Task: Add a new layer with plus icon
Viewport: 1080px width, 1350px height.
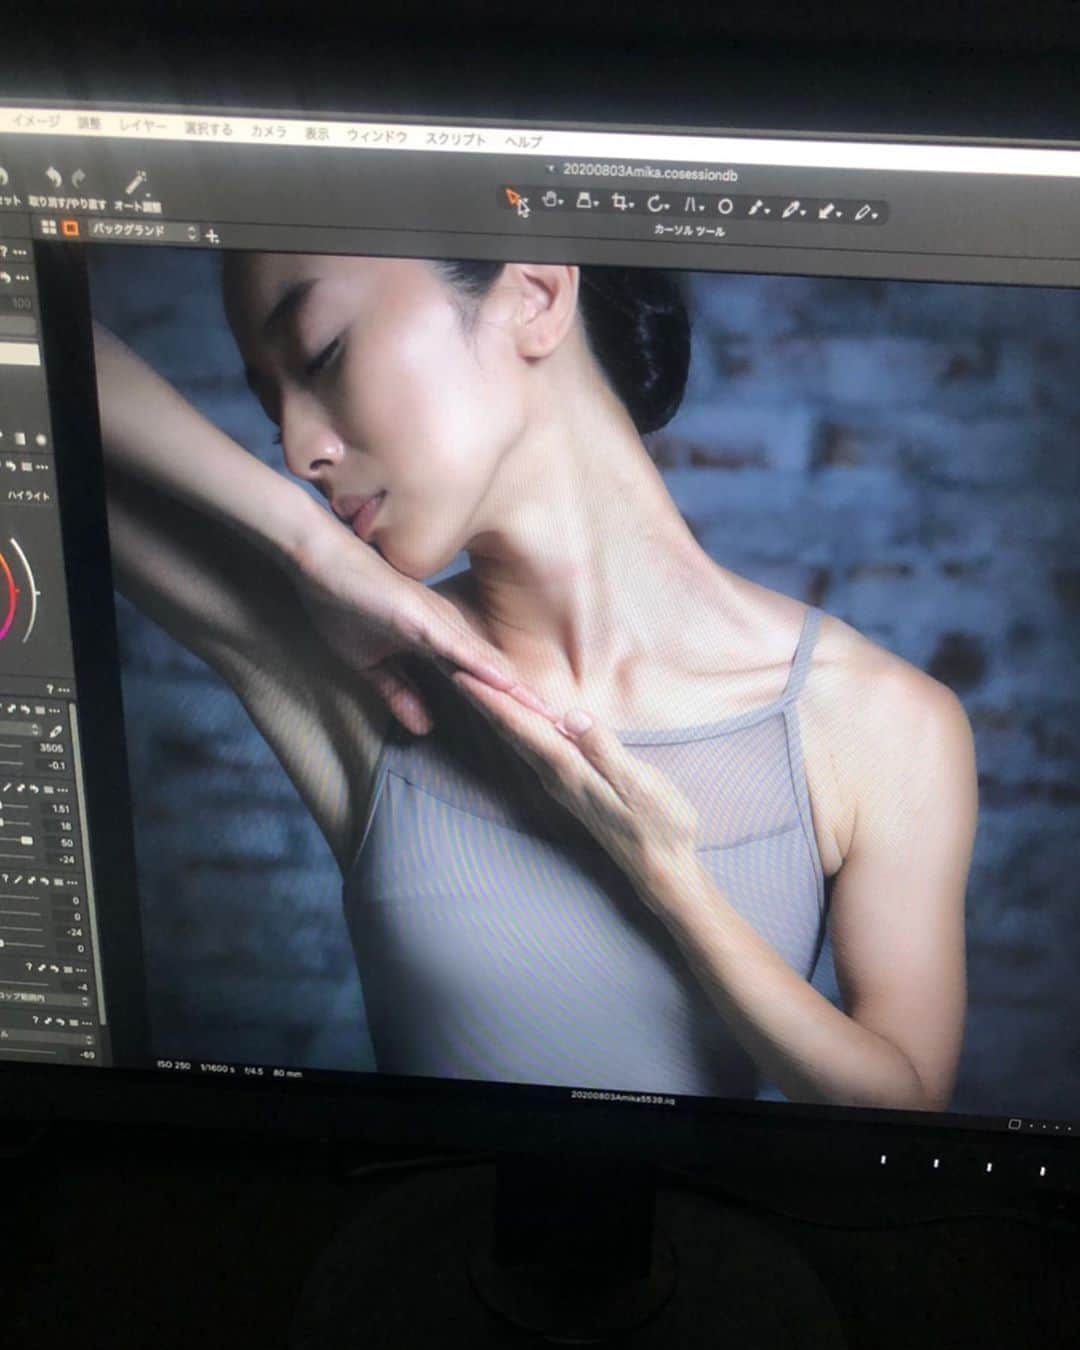Action: coord(212,236)
